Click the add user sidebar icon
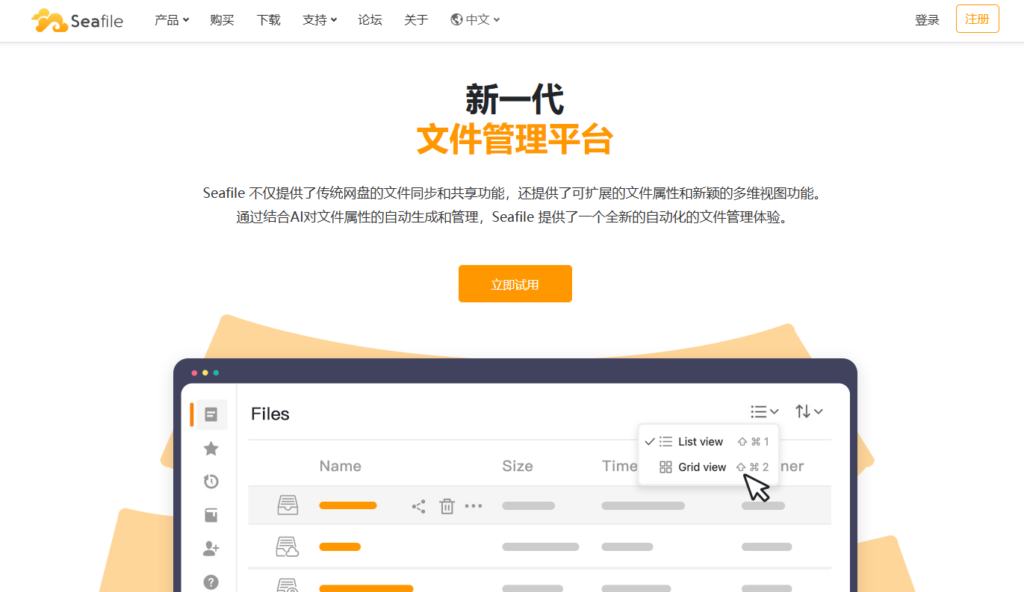 211,548
